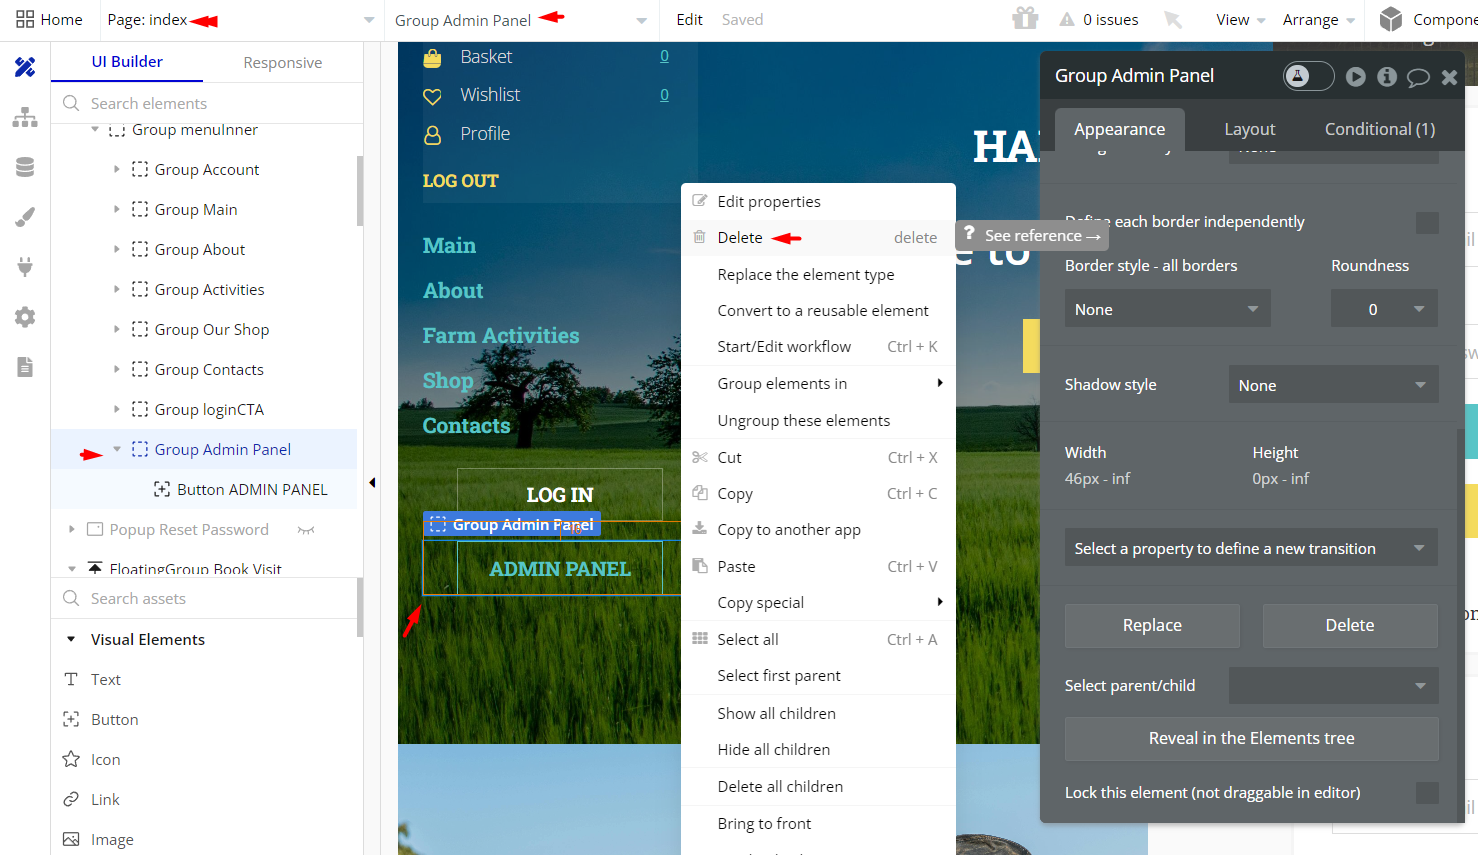Viewport: 1478px width, 855px height.
Task: Open the Logs document icon in sidebar
Action: tap(25, 367)
